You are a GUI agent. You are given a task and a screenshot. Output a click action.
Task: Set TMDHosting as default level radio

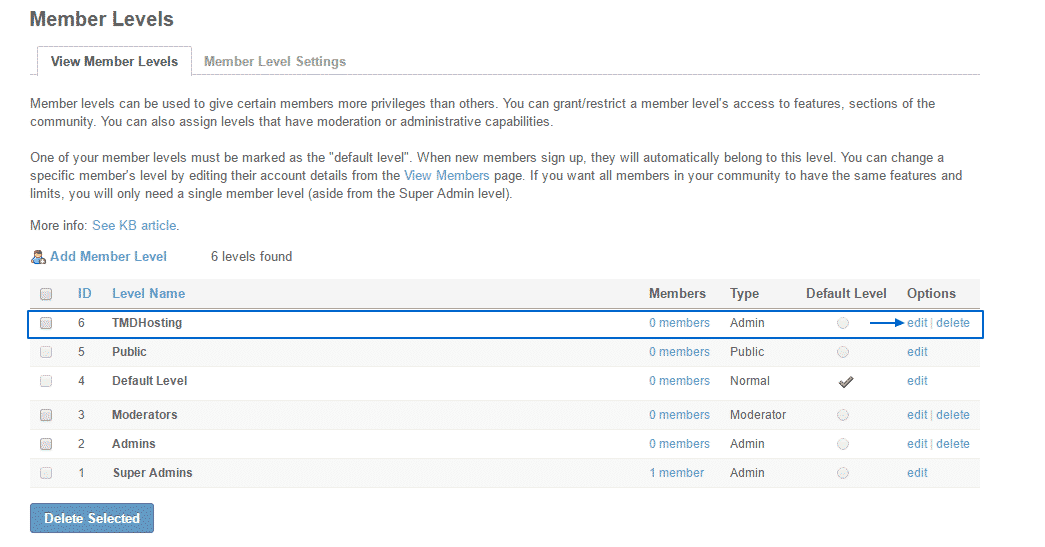pyautogui.click(x=843, y=323)
